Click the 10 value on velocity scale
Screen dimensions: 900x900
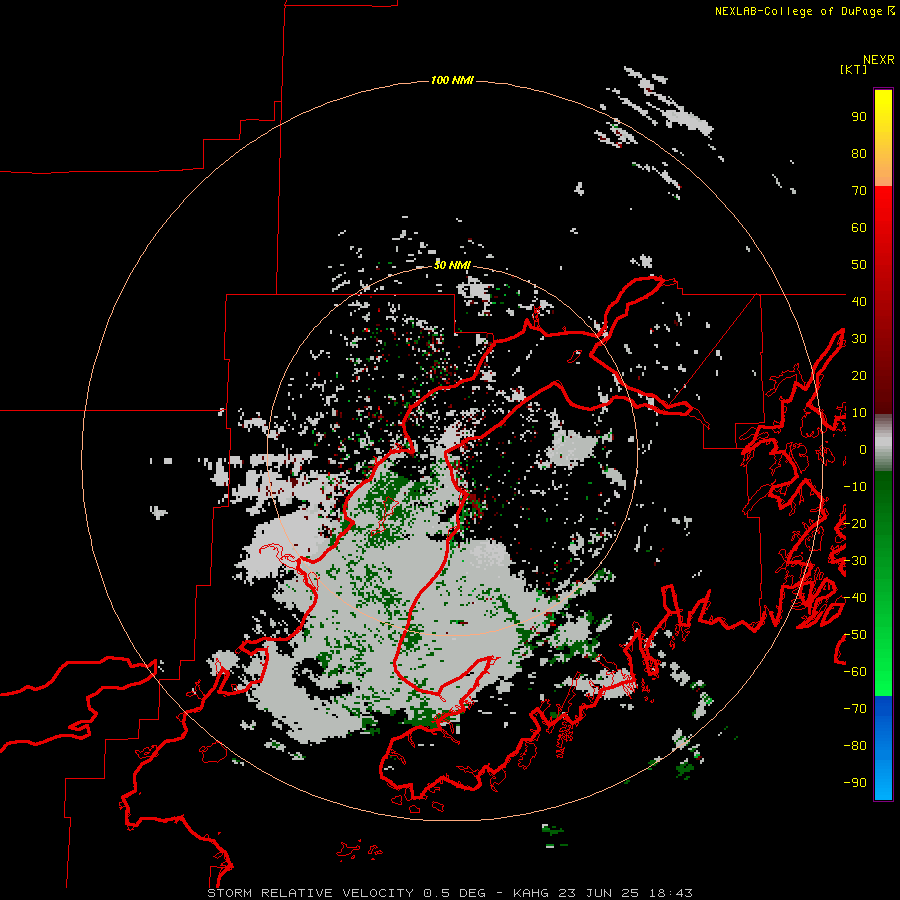pos(859,413)
